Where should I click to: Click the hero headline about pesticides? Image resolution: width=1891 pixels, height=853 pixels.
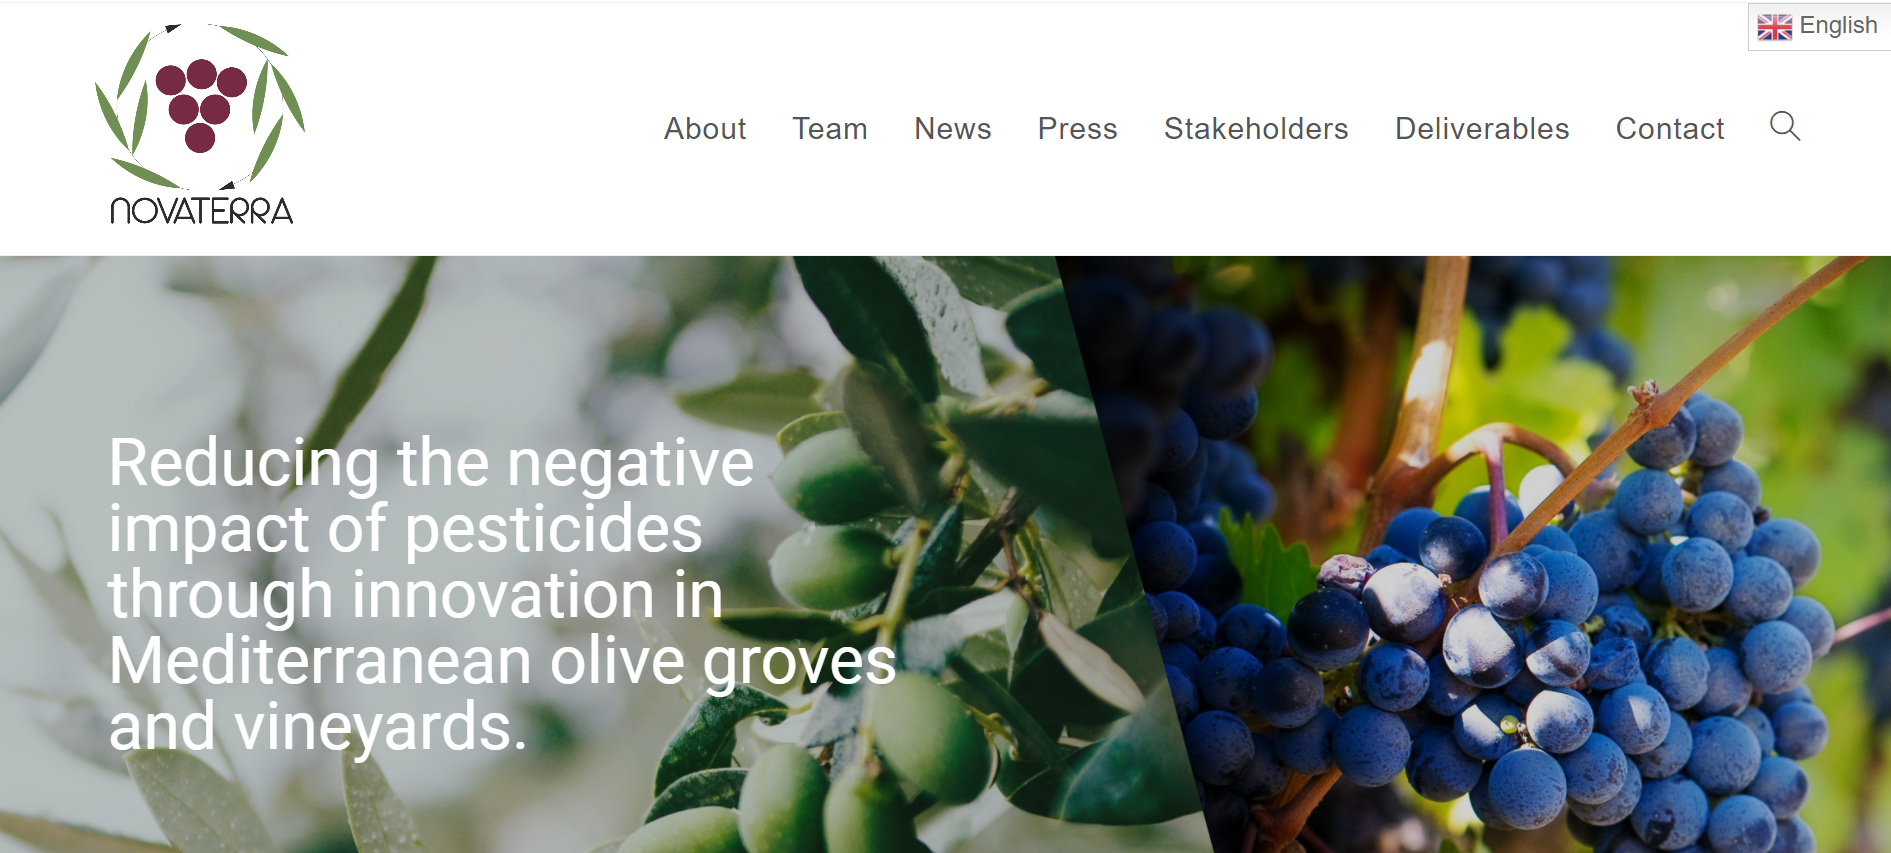(502, 594)
